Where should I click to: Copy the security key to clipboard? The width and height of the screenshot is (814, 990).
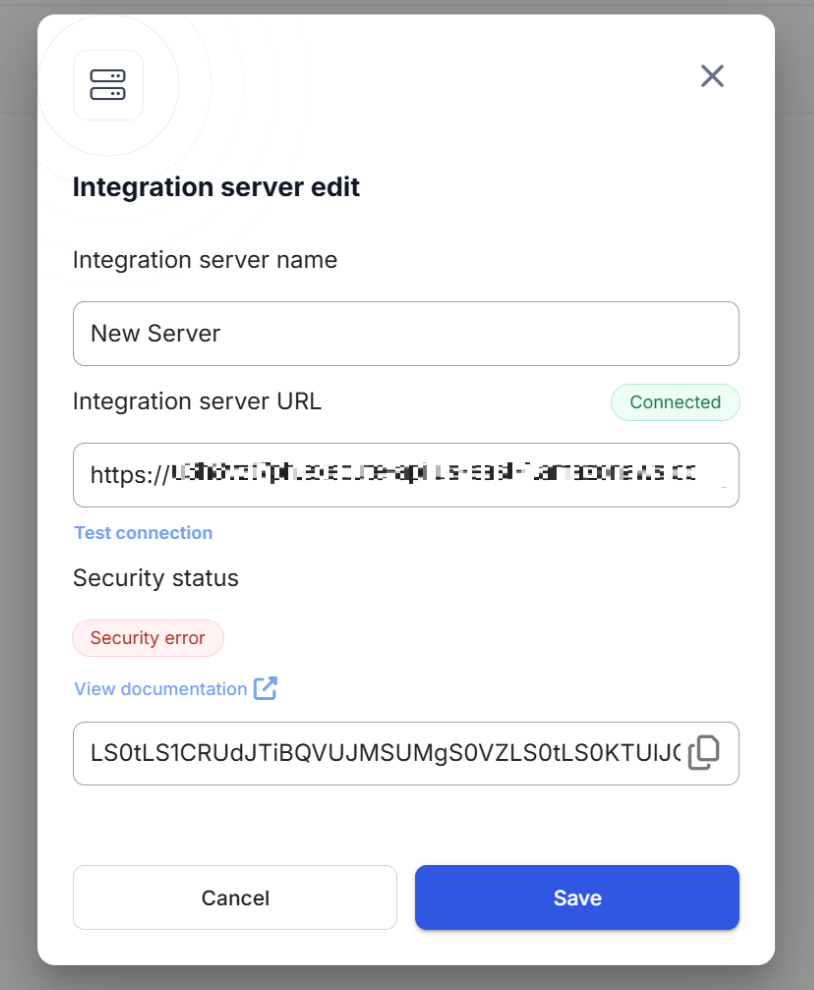point(704,753)
